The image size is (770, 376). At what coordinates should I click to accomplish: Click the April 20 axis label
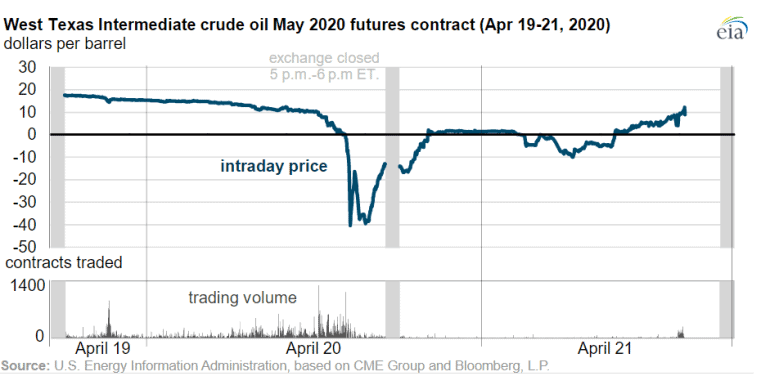coord(313,349)
